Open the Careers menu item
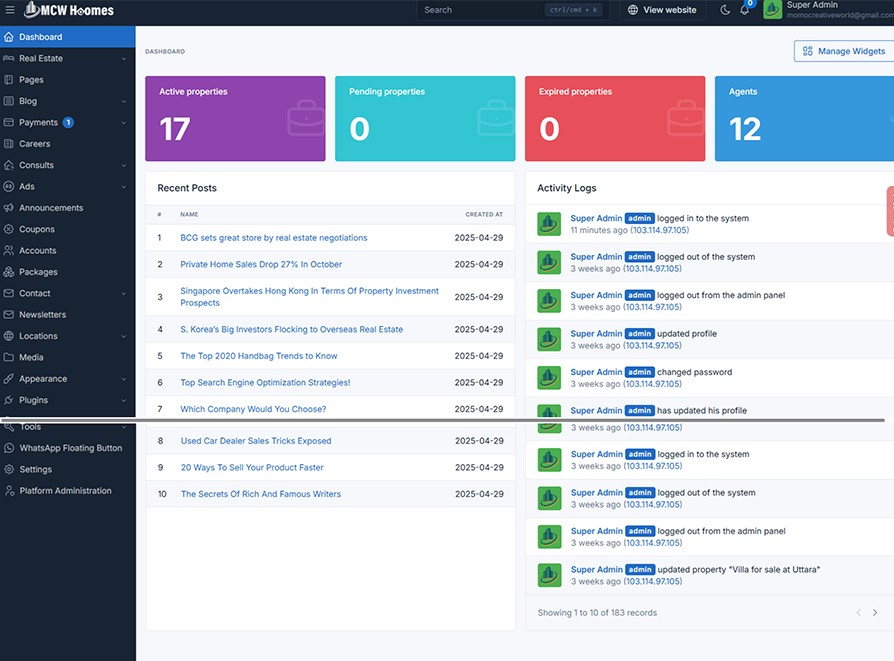Image resolution: width=894 pixels, height=661 pixels. 34,144
